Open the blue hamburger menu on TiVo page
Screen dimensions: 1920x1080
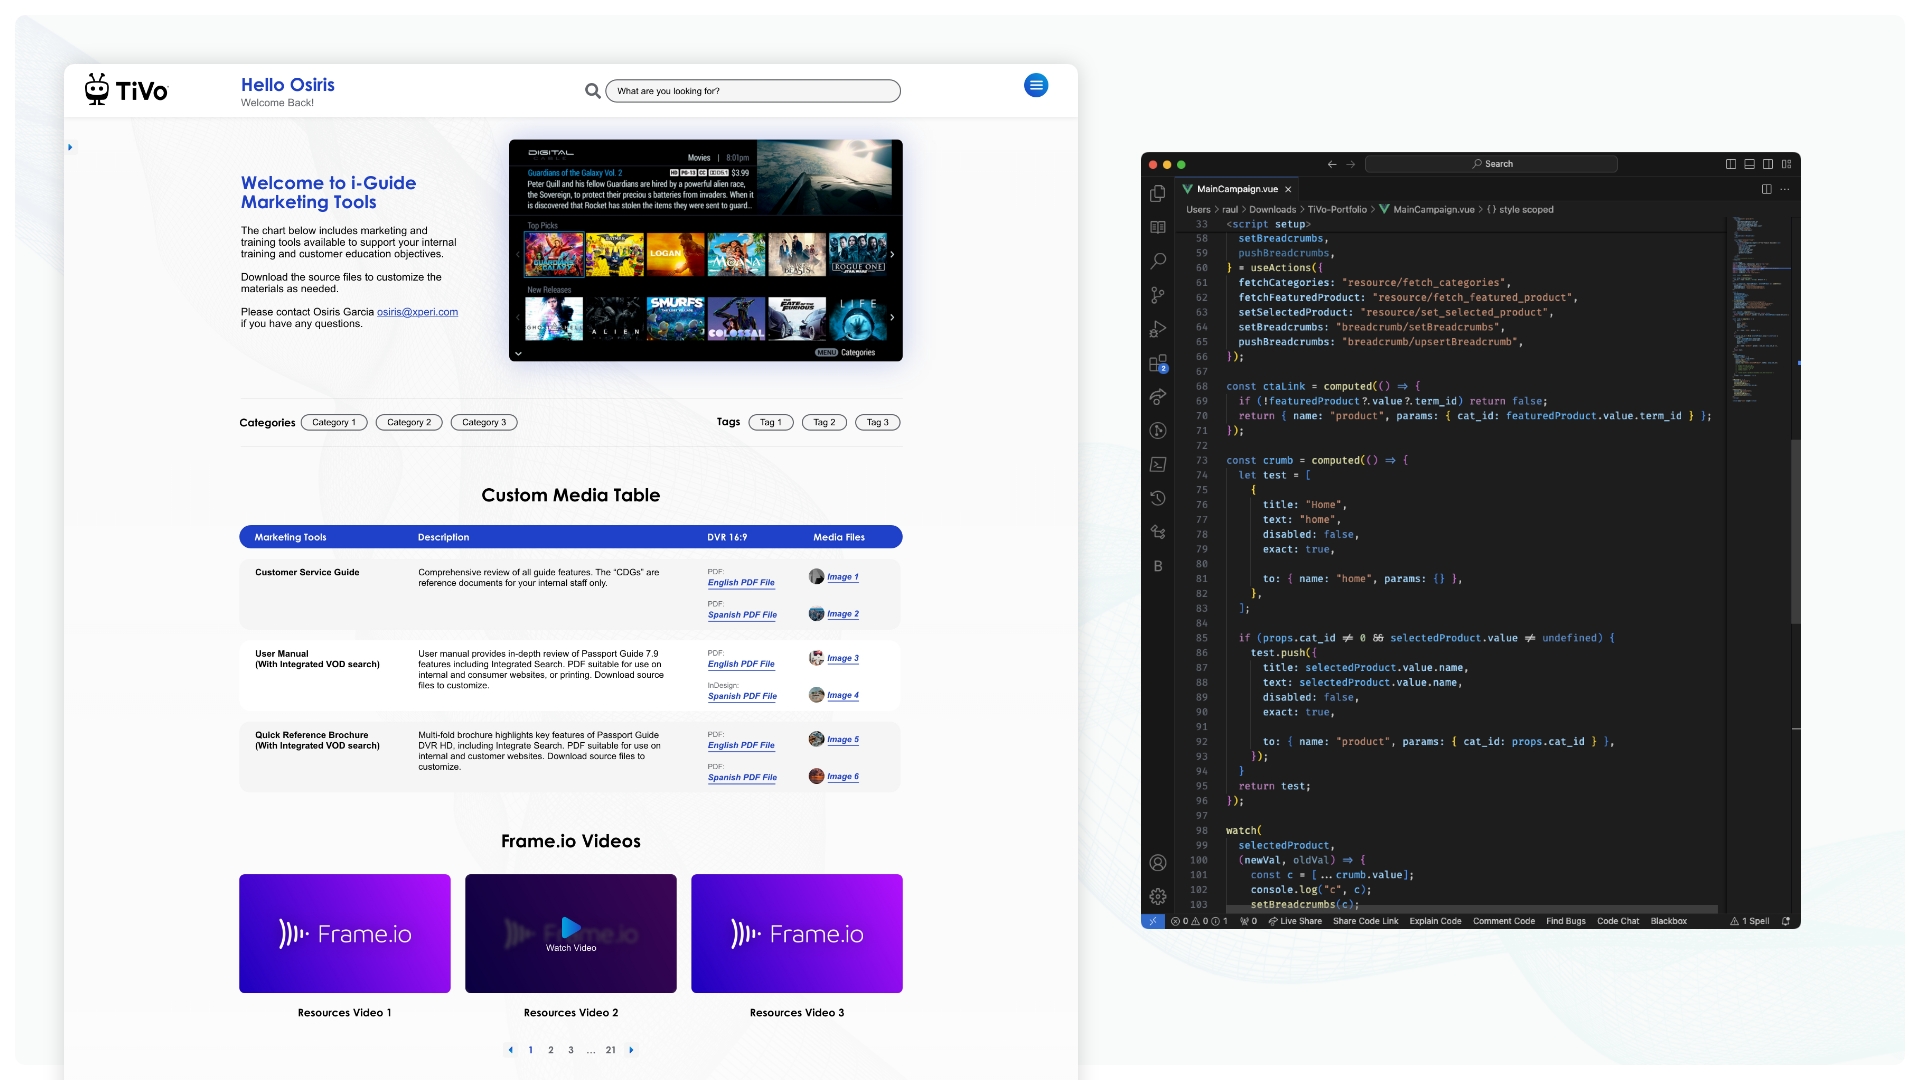[x=1036, y=86]
